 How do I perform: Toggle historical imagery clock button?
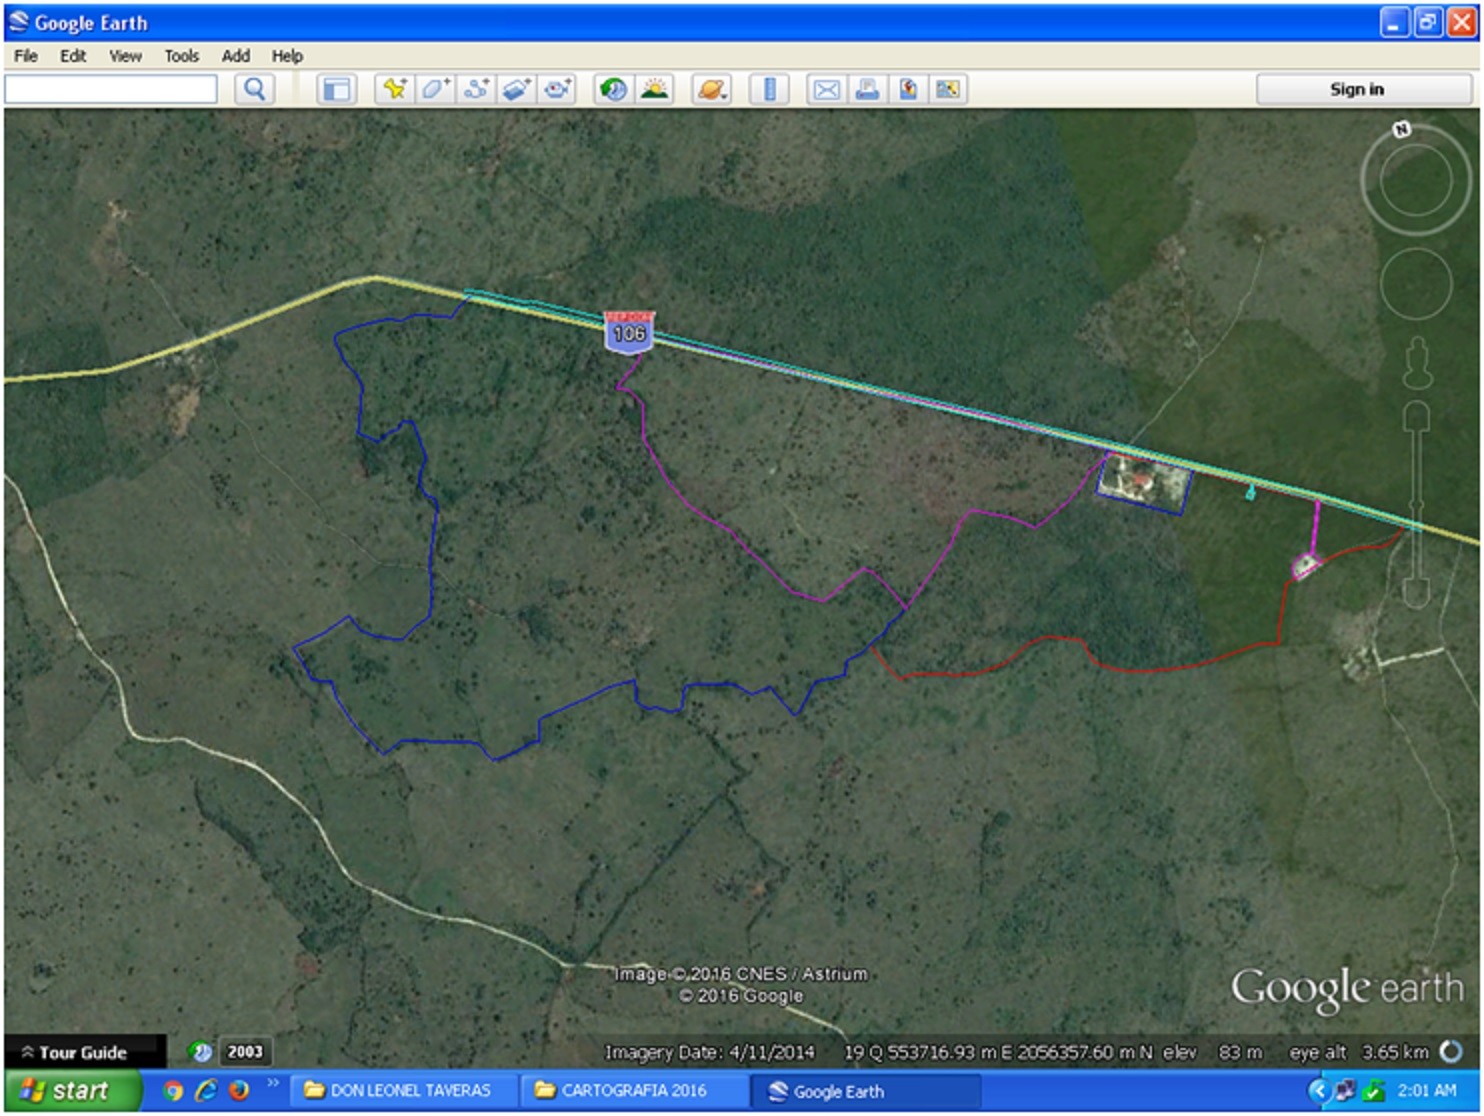pos(613,90)
